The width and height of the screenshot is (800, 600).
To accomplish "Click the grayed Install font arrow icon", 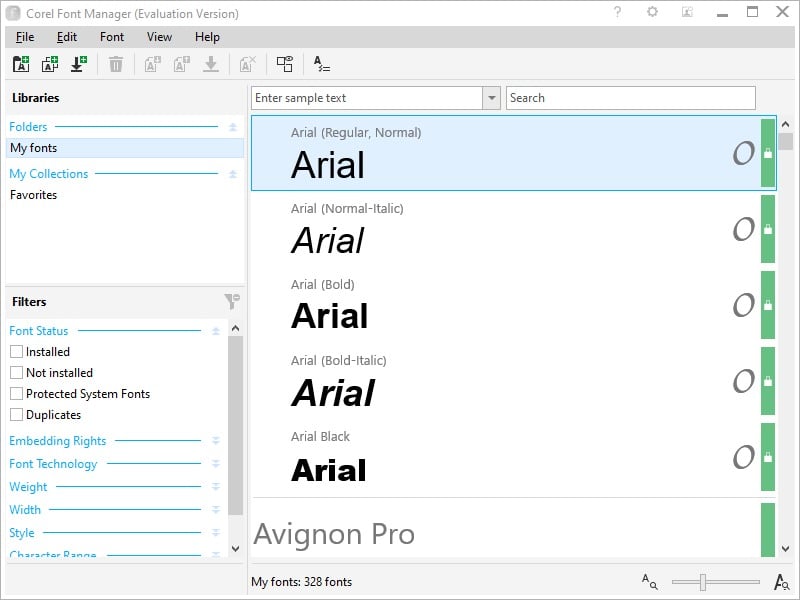I will [x=211, y=64].
